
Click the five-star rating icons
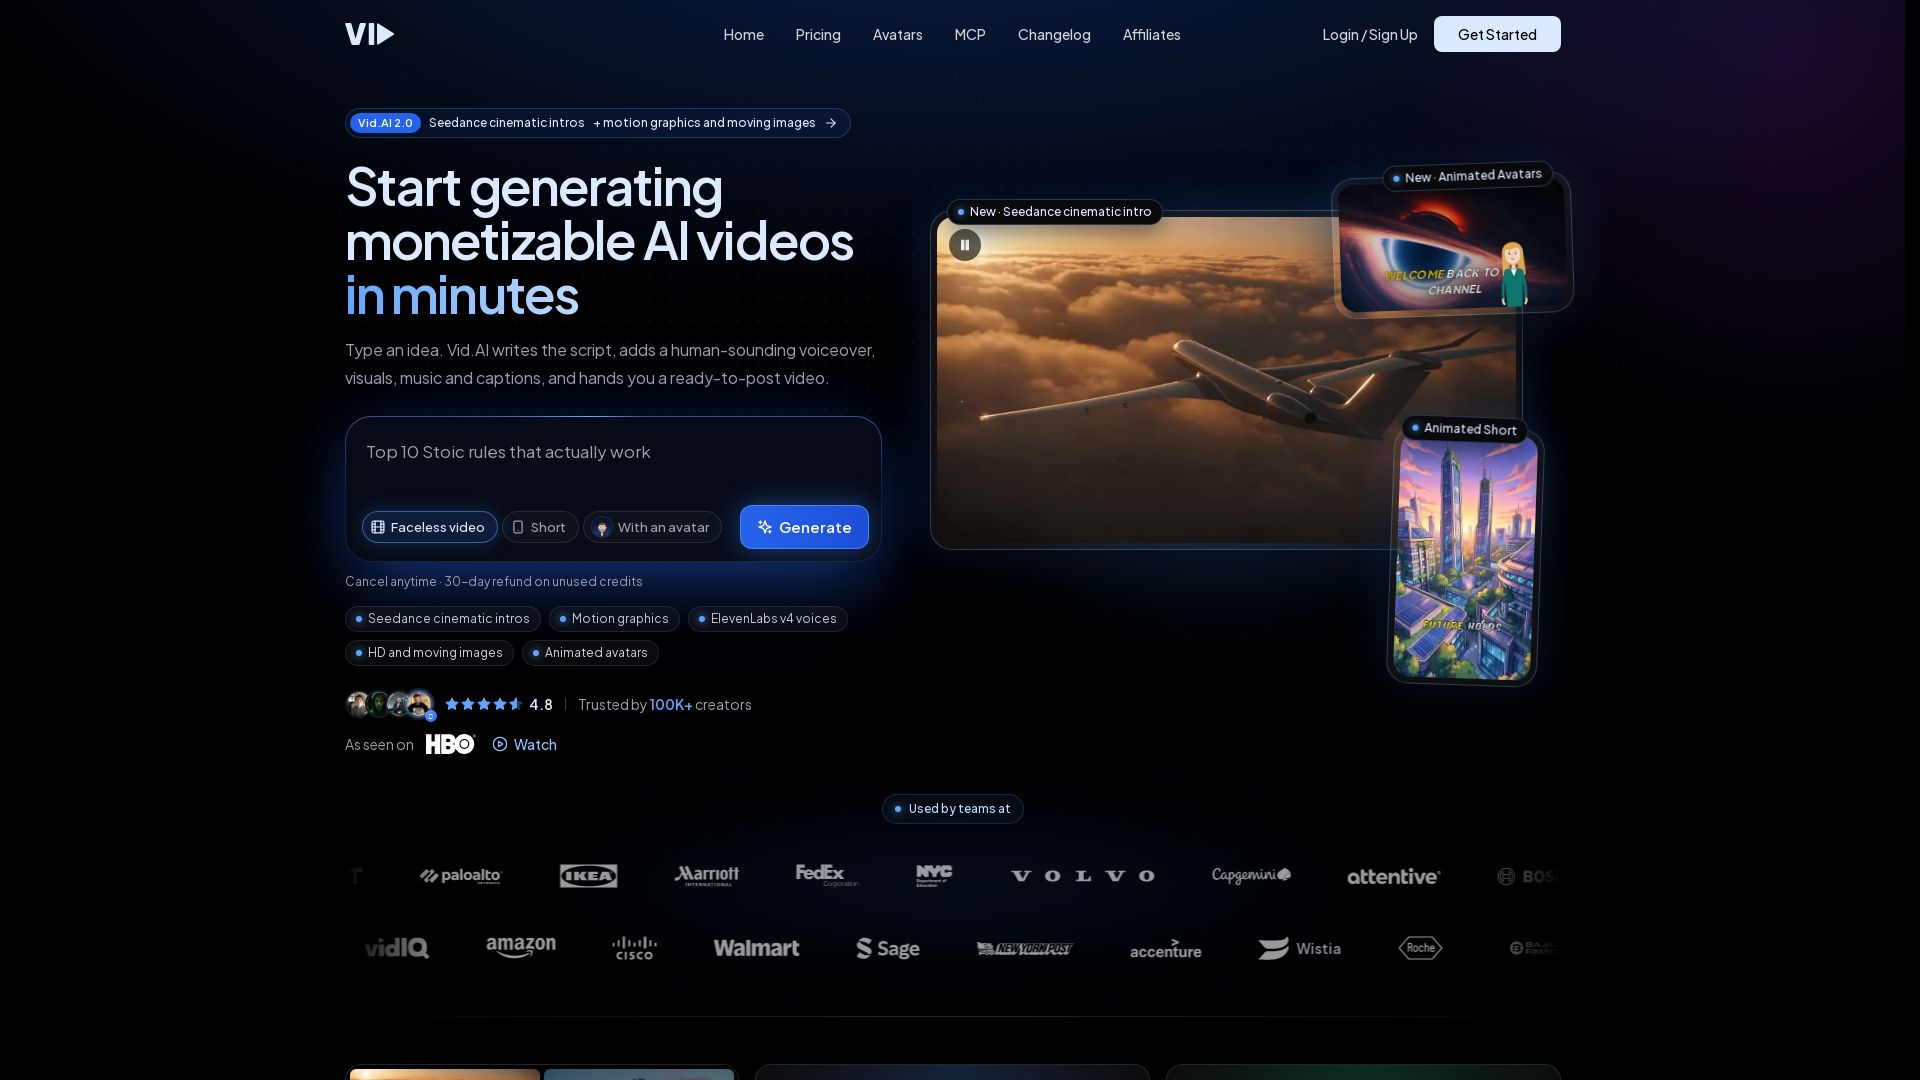[x=484, y=704]
